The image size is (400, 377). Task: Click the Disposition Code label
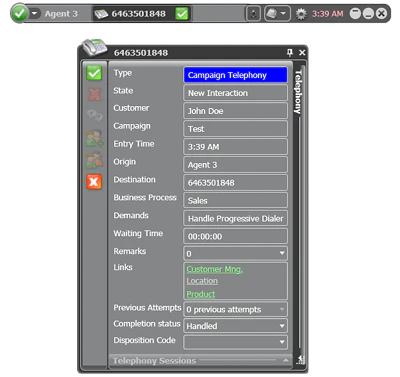tap(144, 340)
